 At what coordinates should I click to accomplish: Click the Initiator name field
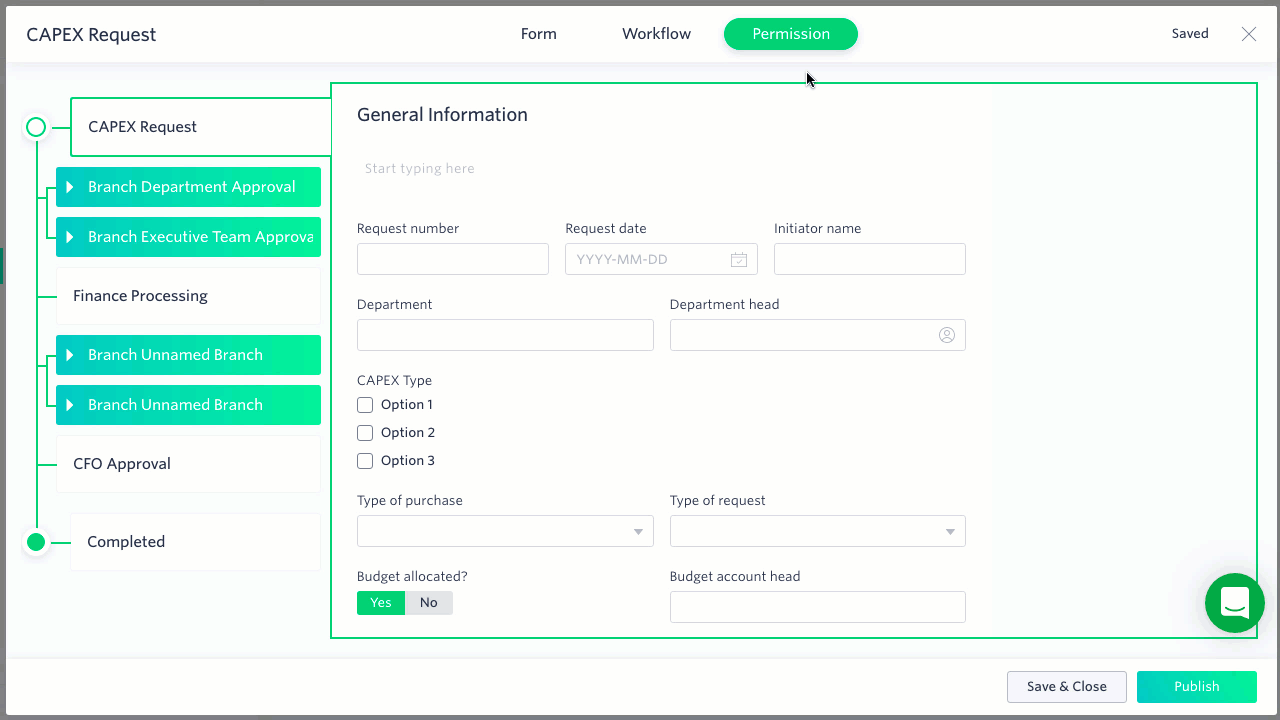click(870, 259)
